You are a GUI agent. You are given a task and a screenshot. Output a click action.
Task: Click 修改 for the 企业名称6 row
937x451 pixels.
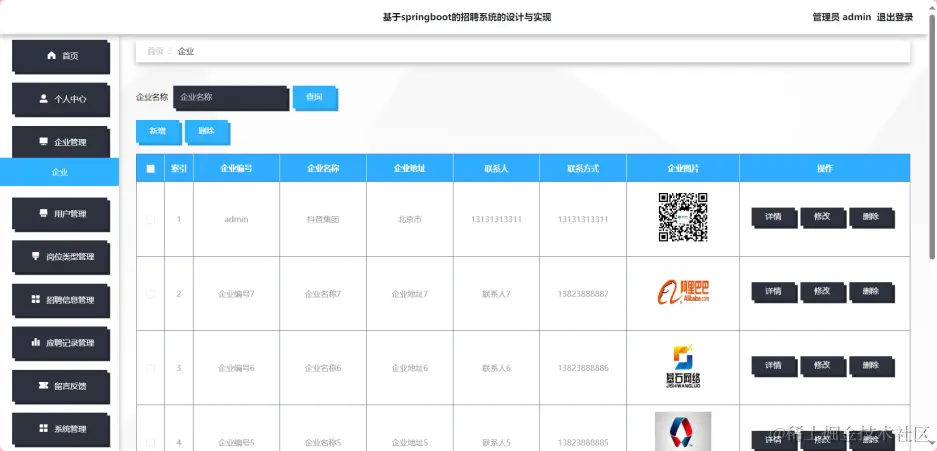(823, 366)
